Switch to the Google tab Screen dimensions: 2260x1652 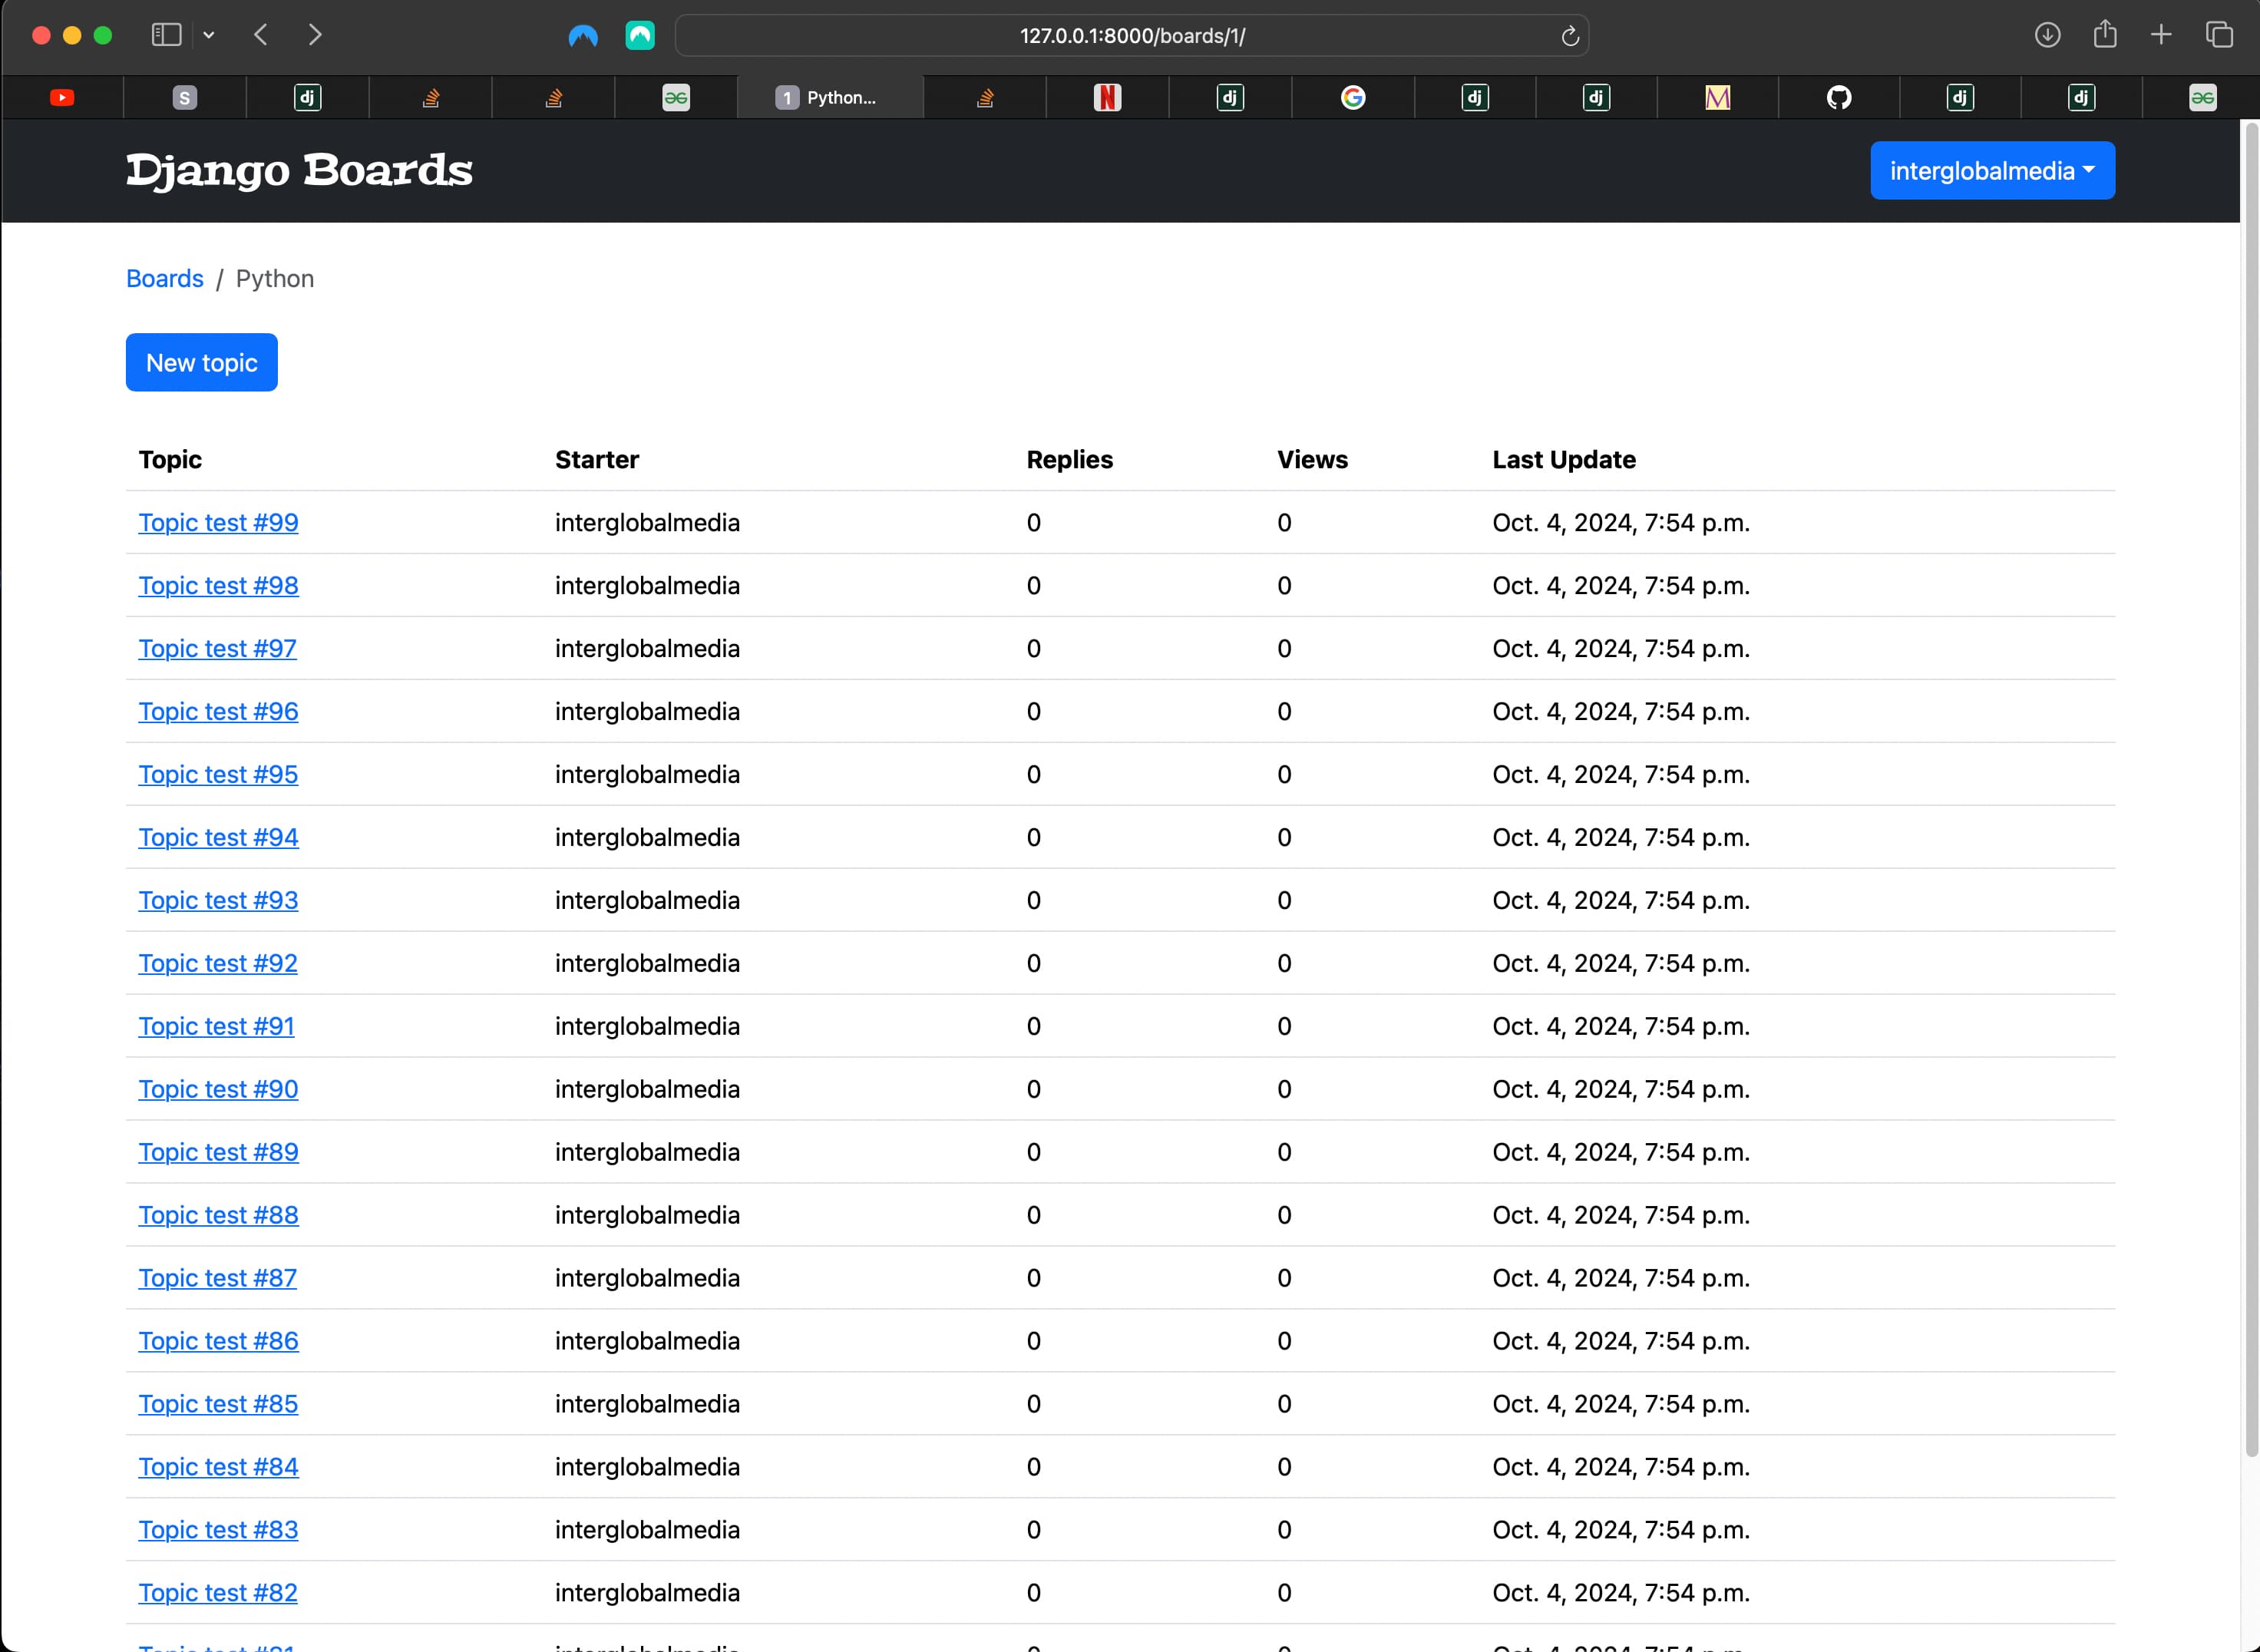pos(1353,97)
